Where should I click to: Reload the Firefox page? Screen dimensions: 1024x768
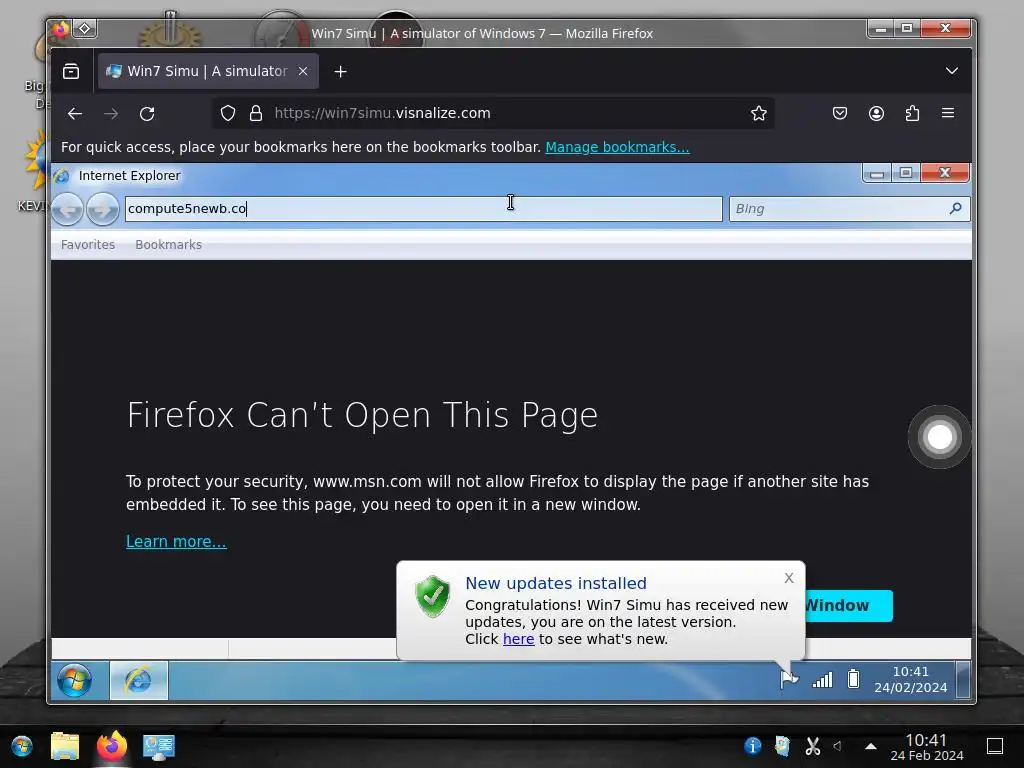click(x=147, y=114)
